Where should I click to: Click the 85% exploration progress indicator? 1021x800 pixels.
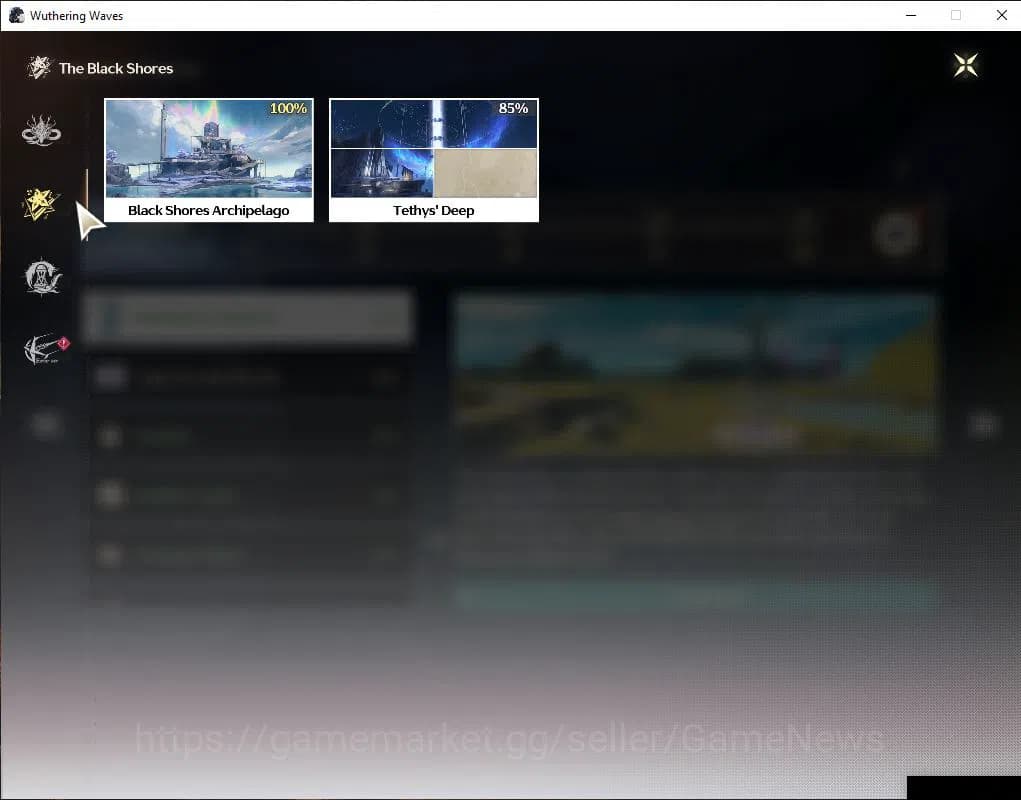coord(513,109)
